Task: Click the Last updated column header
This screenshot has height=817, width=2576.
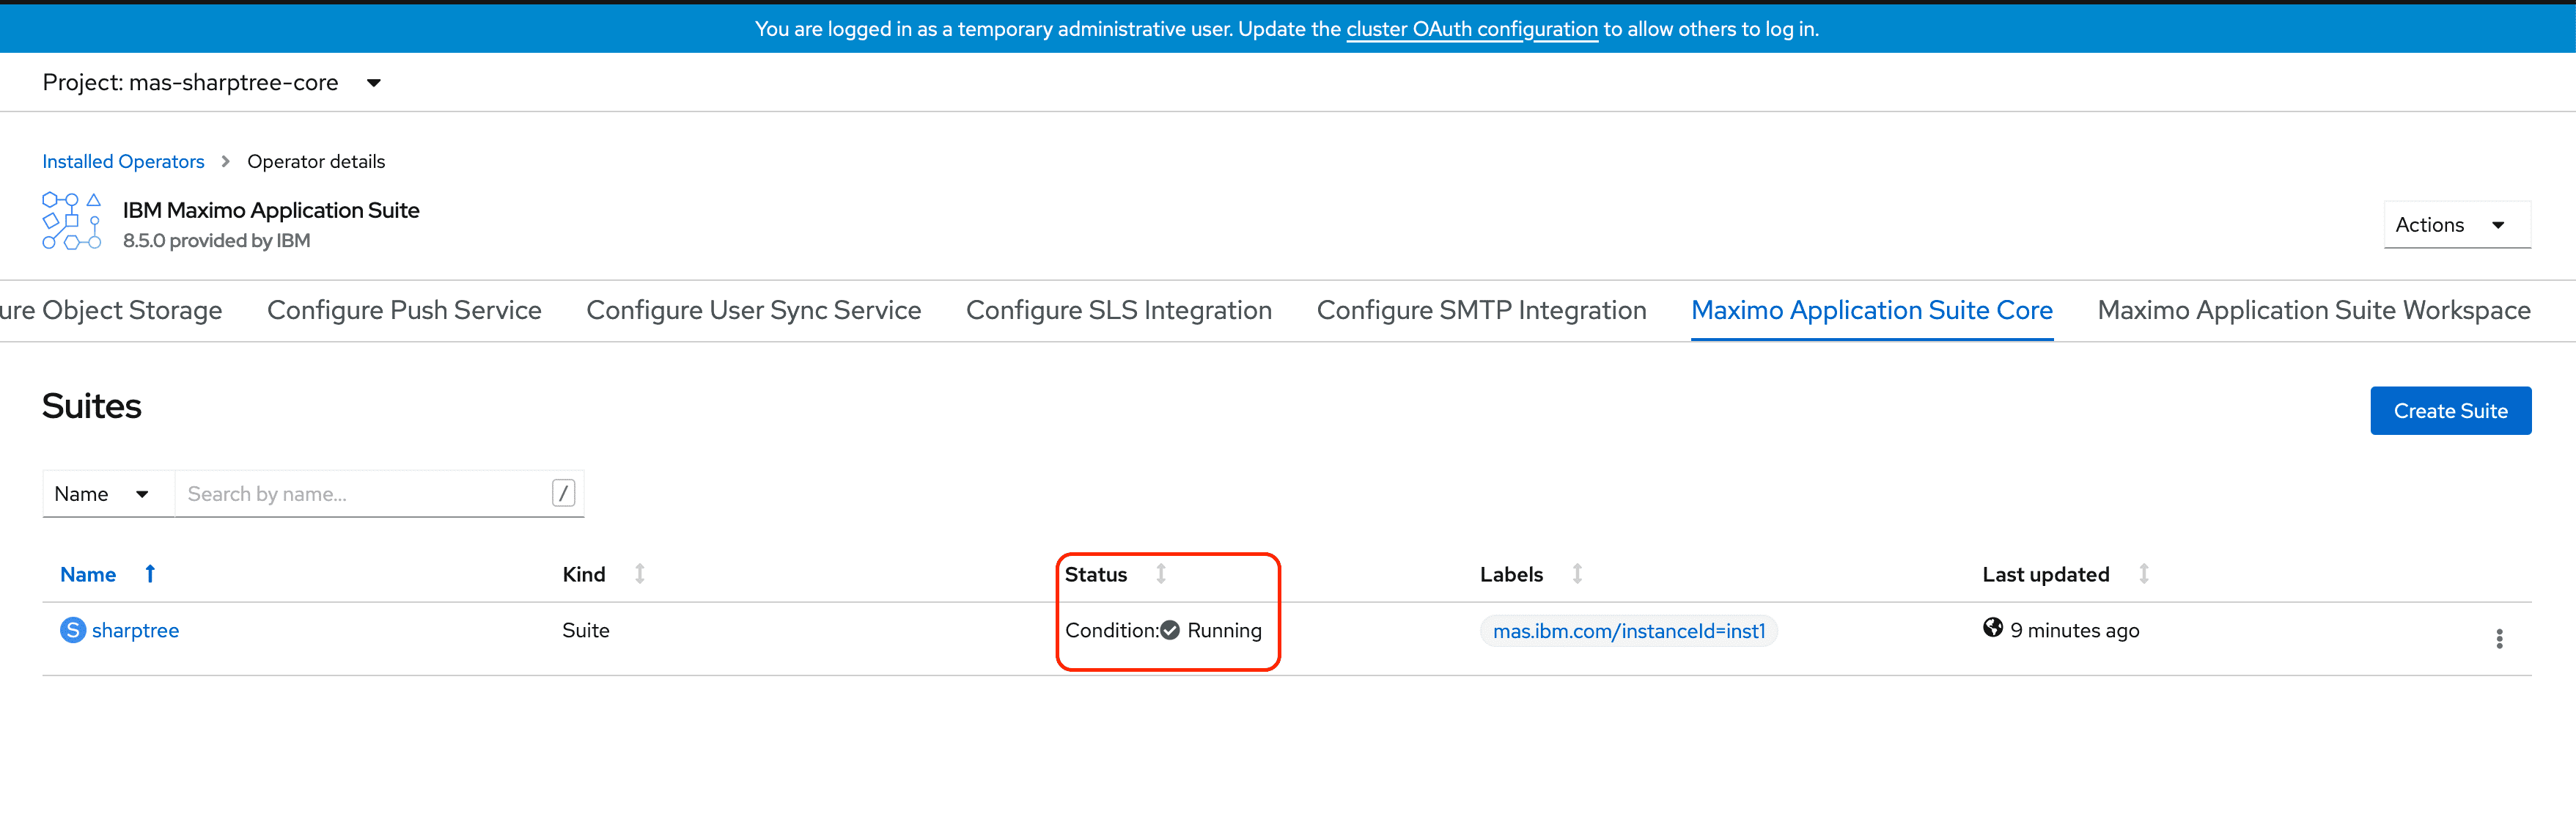Action: coord(2046,575)
